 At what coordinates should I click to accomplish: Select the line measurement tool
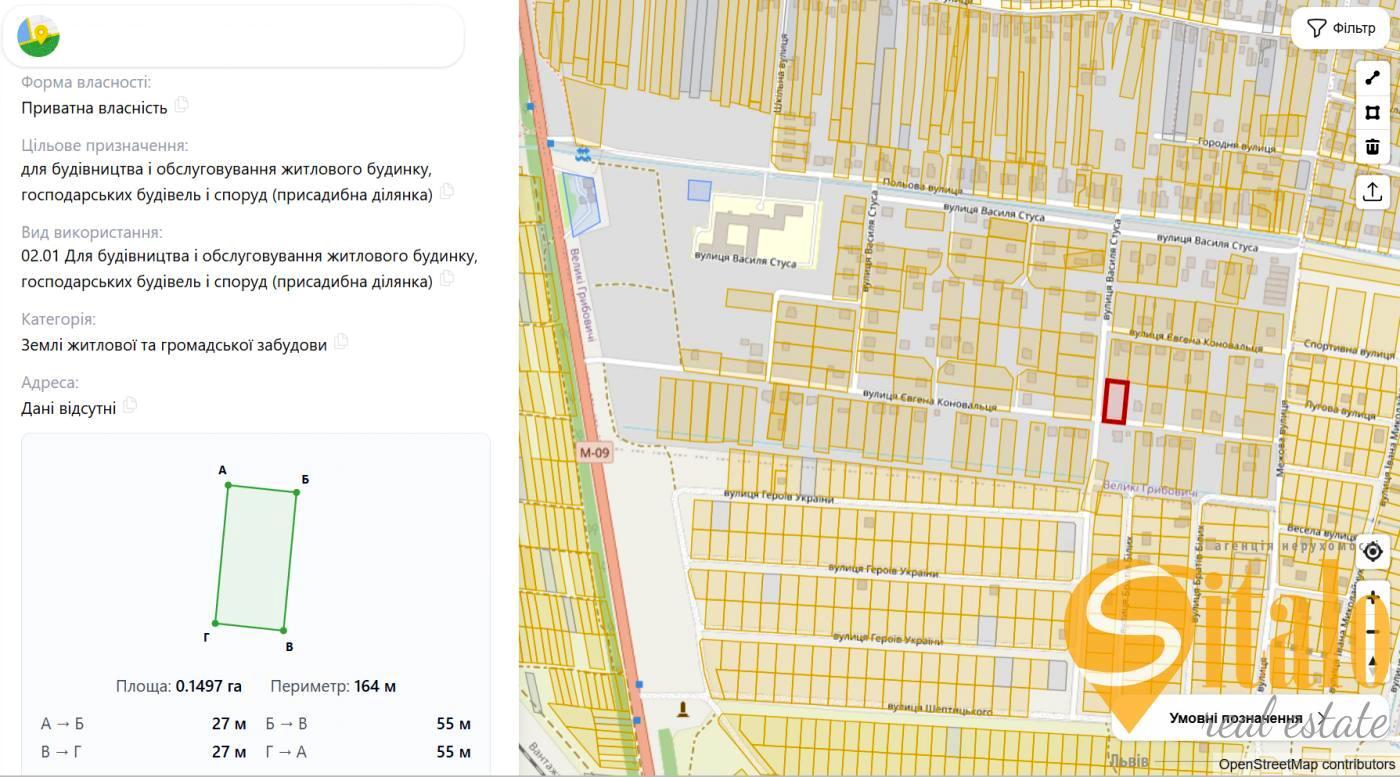click(1372, 79)
